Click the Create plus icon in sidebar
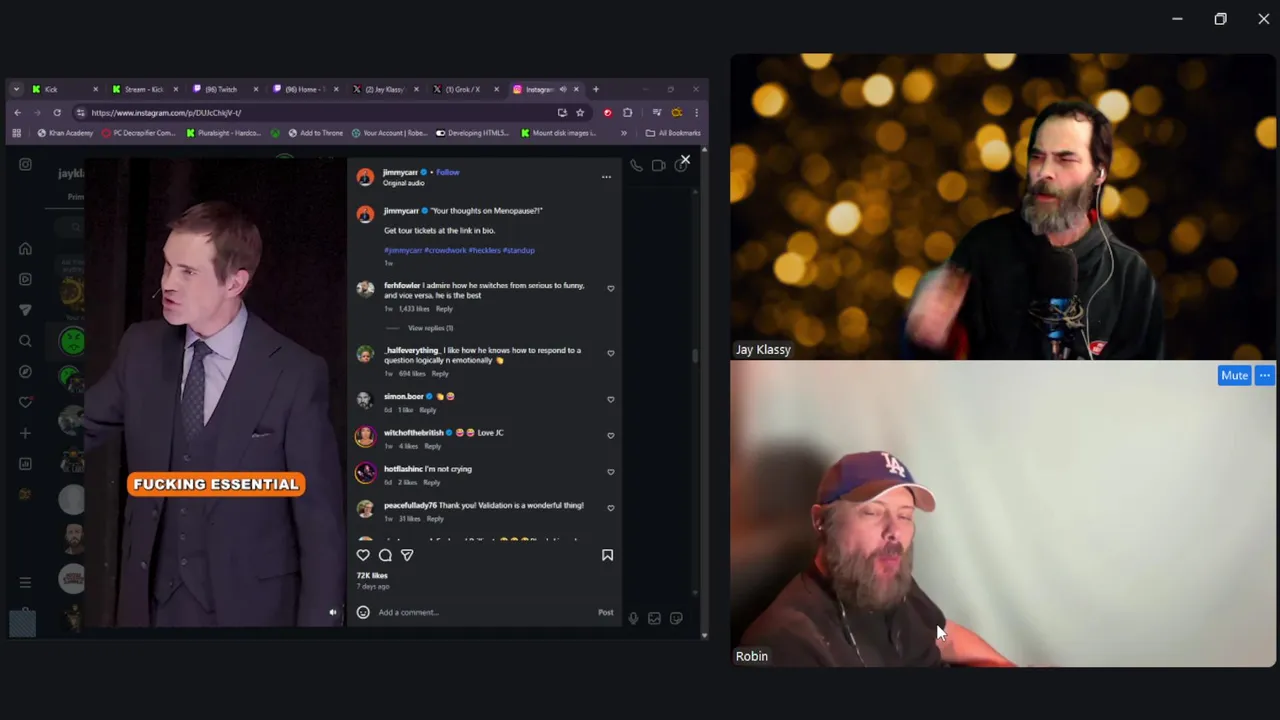 coord(25,433)
